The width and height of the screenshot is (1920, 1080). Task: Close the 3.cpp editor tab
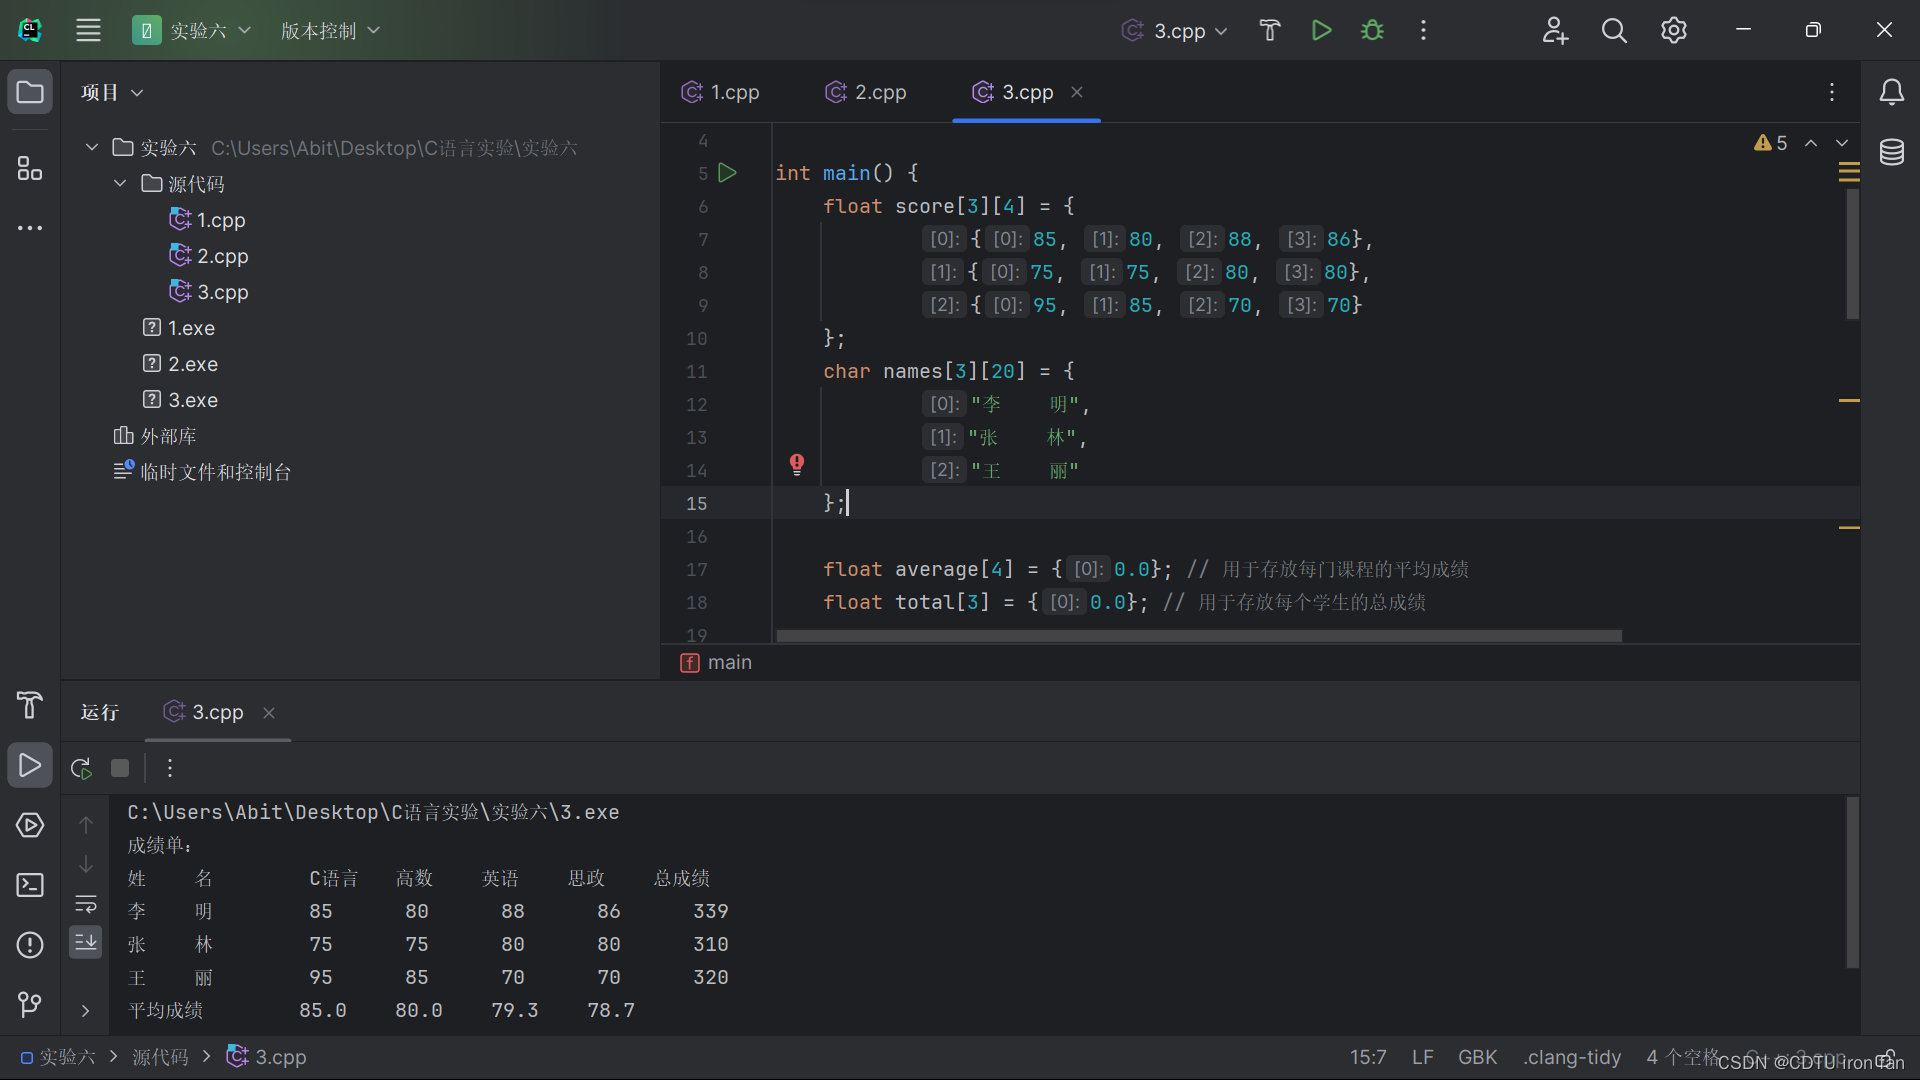pos(1077,92)
